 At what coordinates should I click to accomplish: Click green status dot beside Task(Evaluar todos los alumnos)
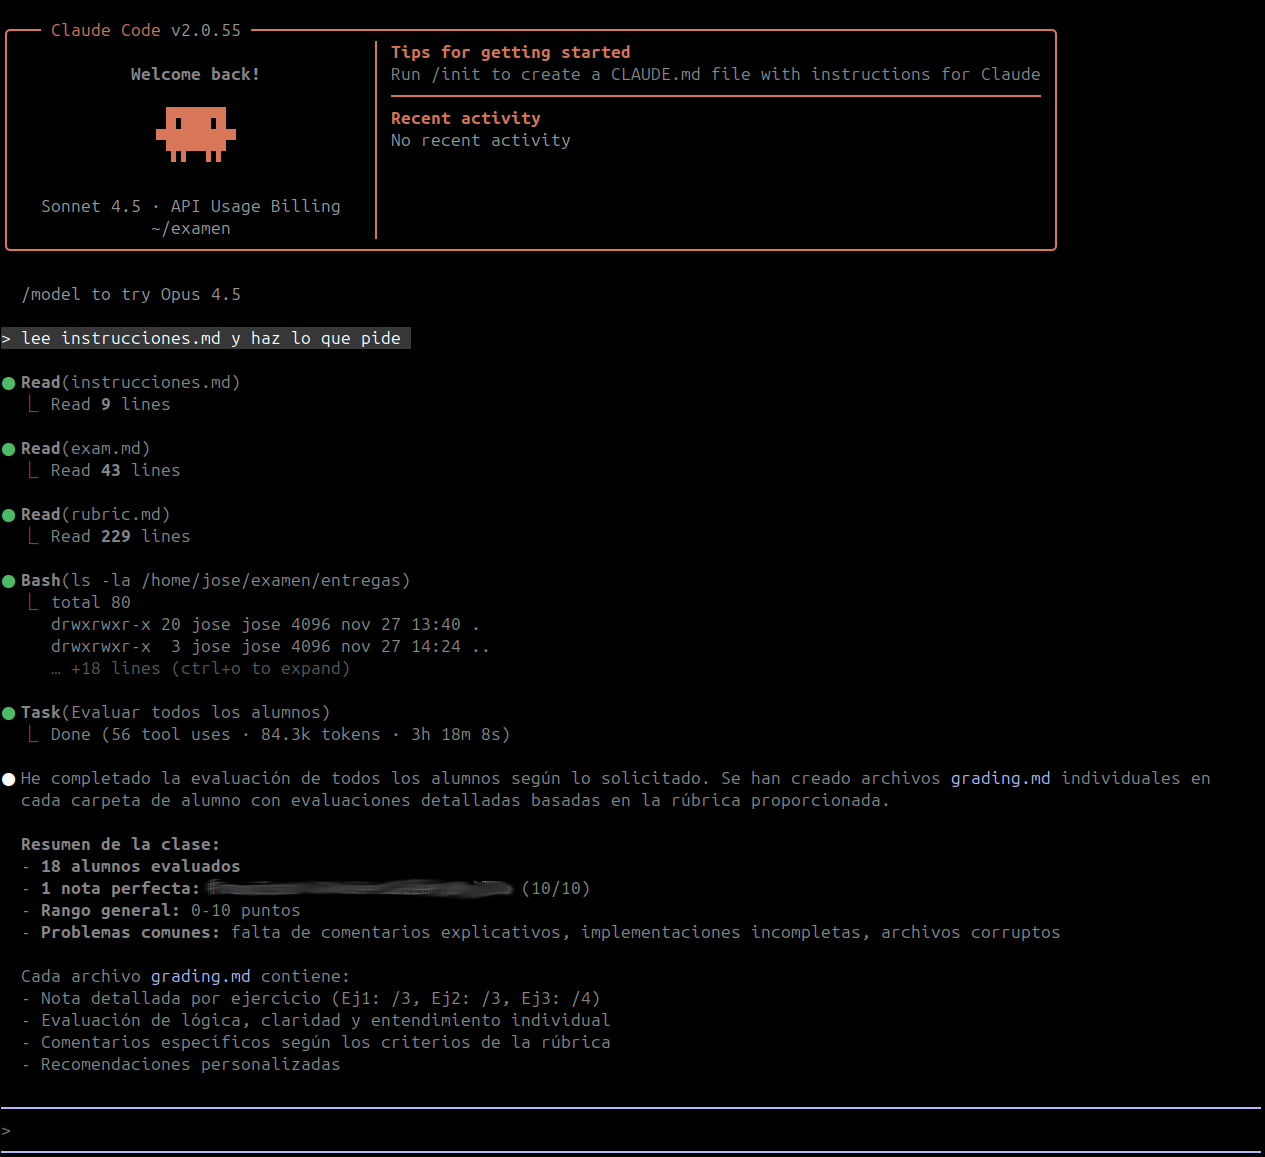point(9,713)
